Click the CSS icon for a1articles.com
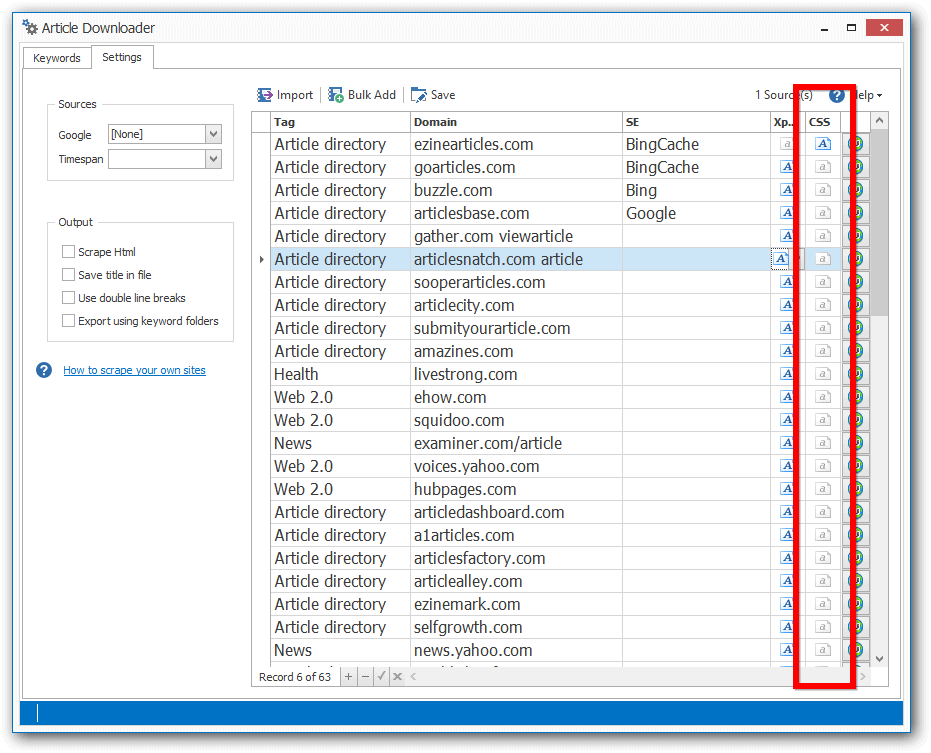The height and width of the screenshot is (753, 931). (x=823, y=535)
